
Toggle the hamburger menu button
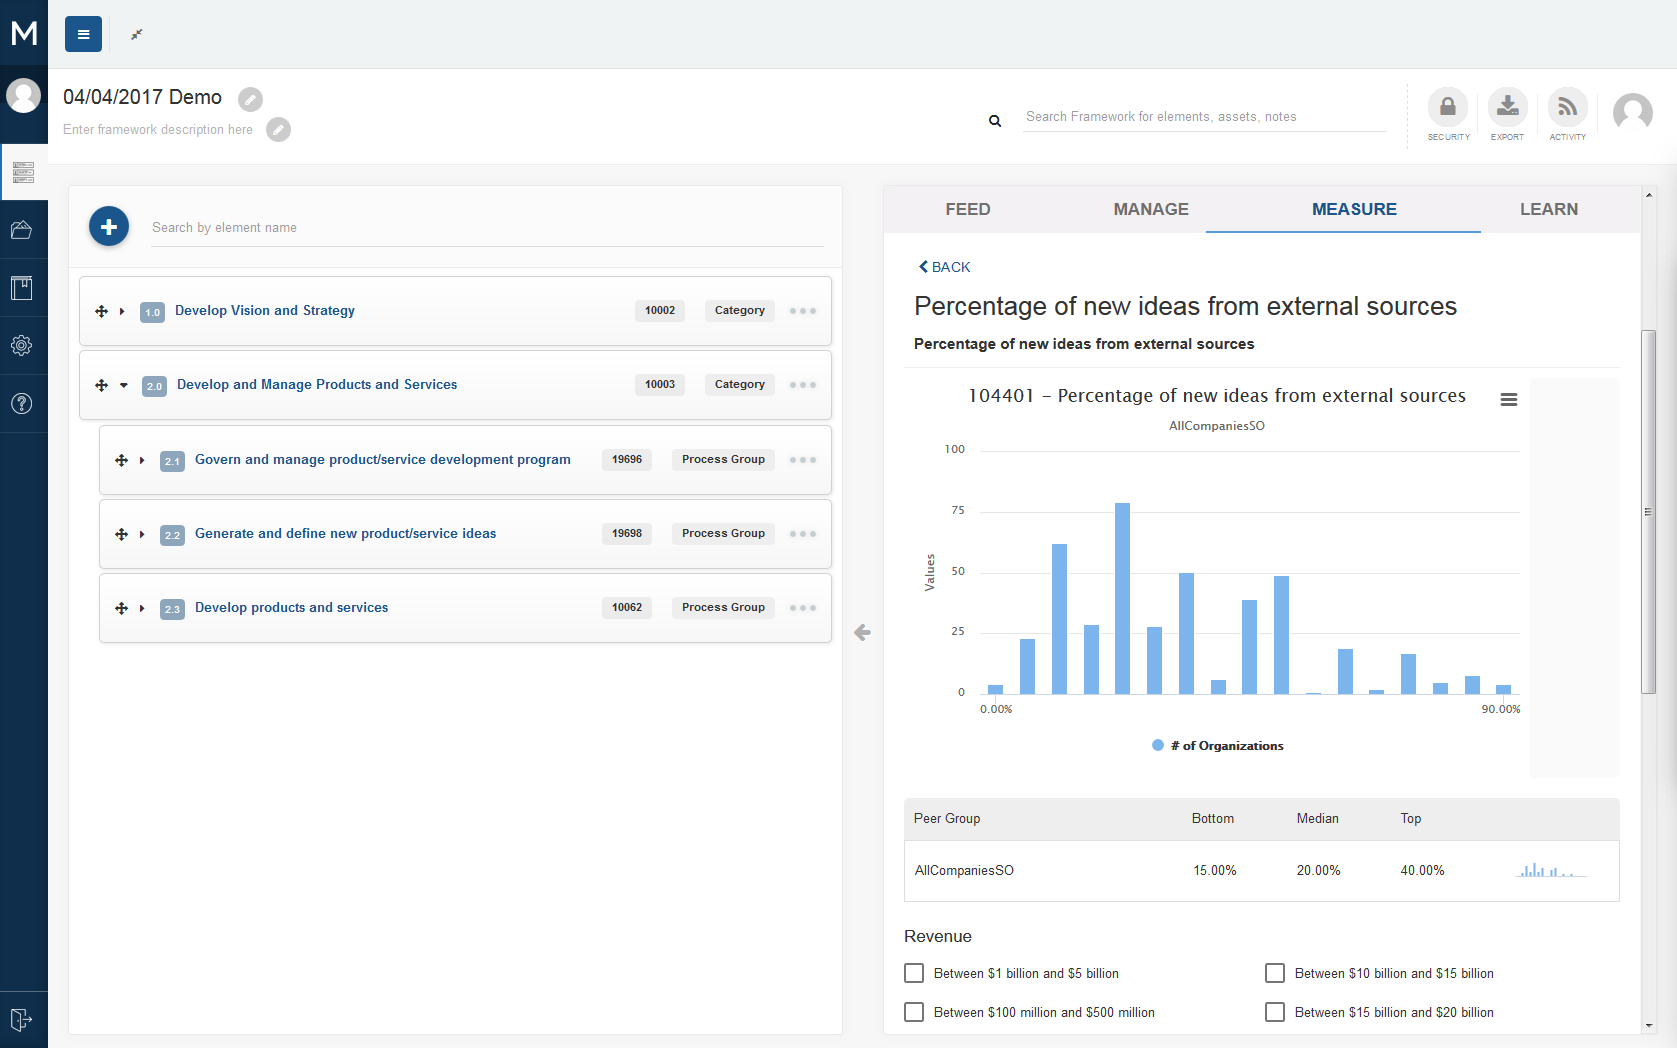[x=84, y=34]
